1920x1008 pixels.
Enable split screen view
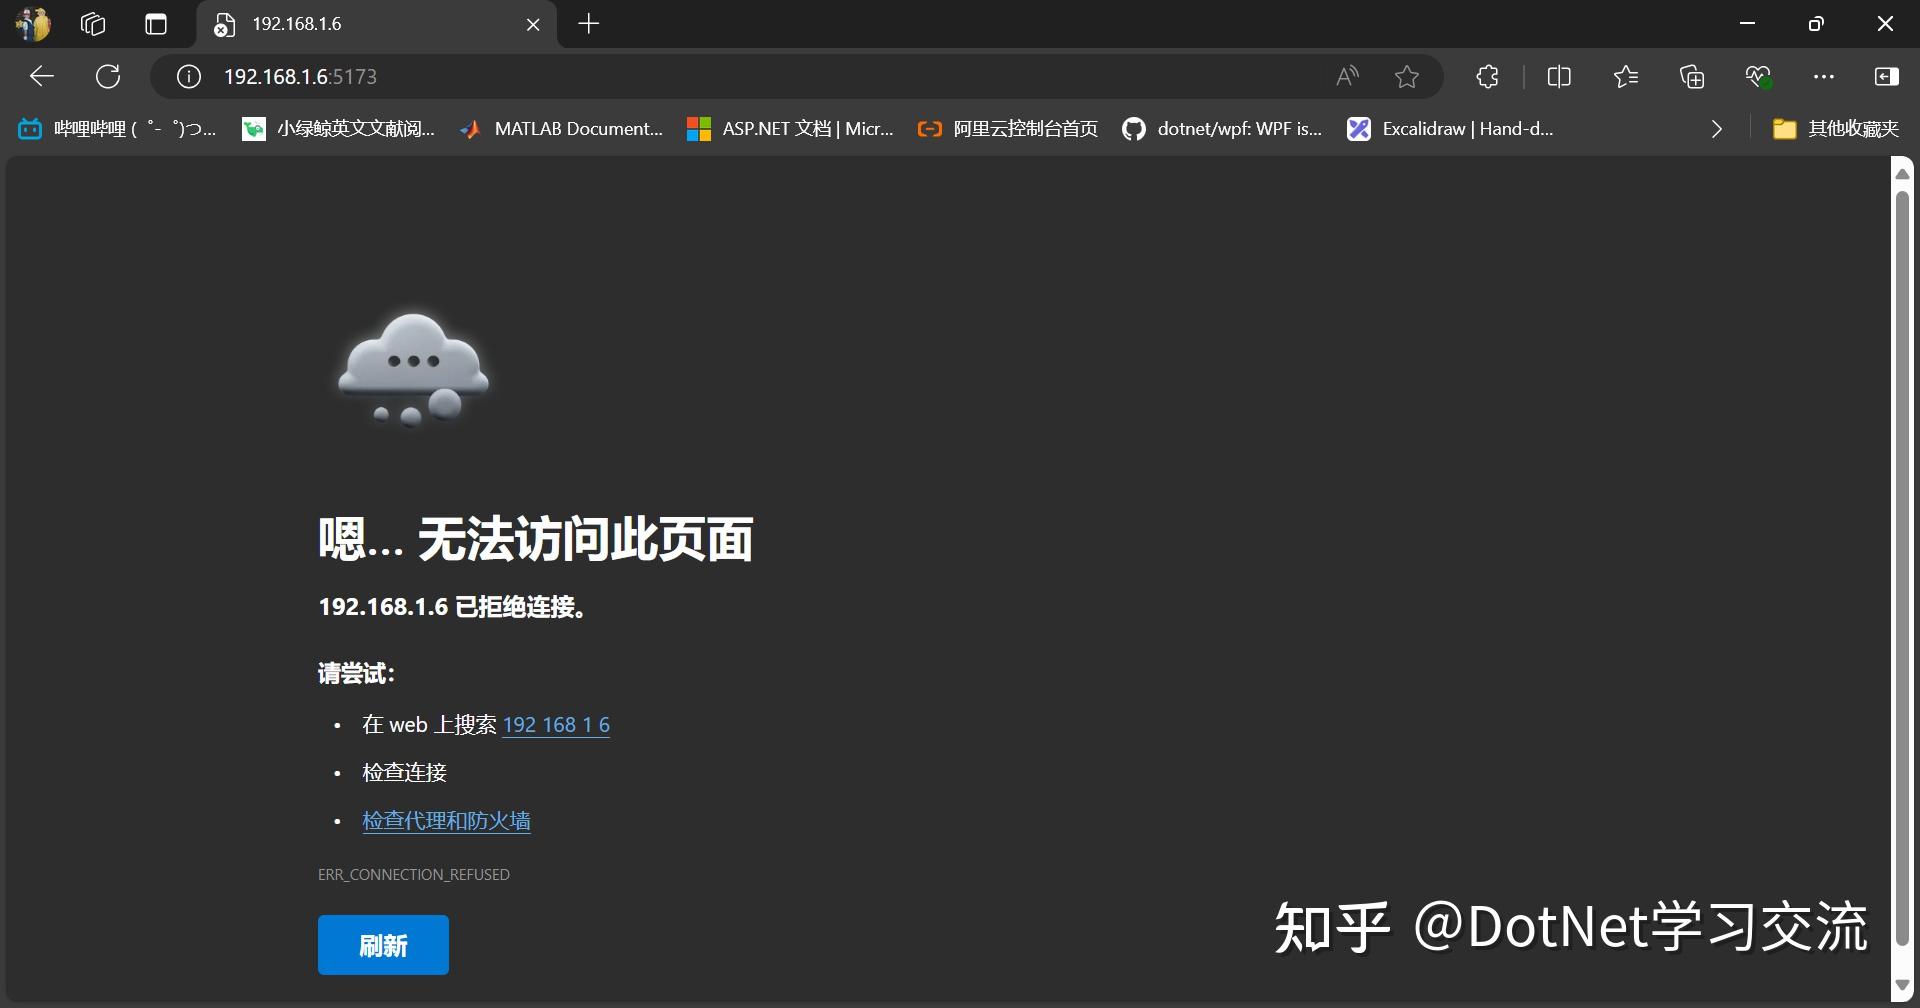click(x=1559, y=76)
